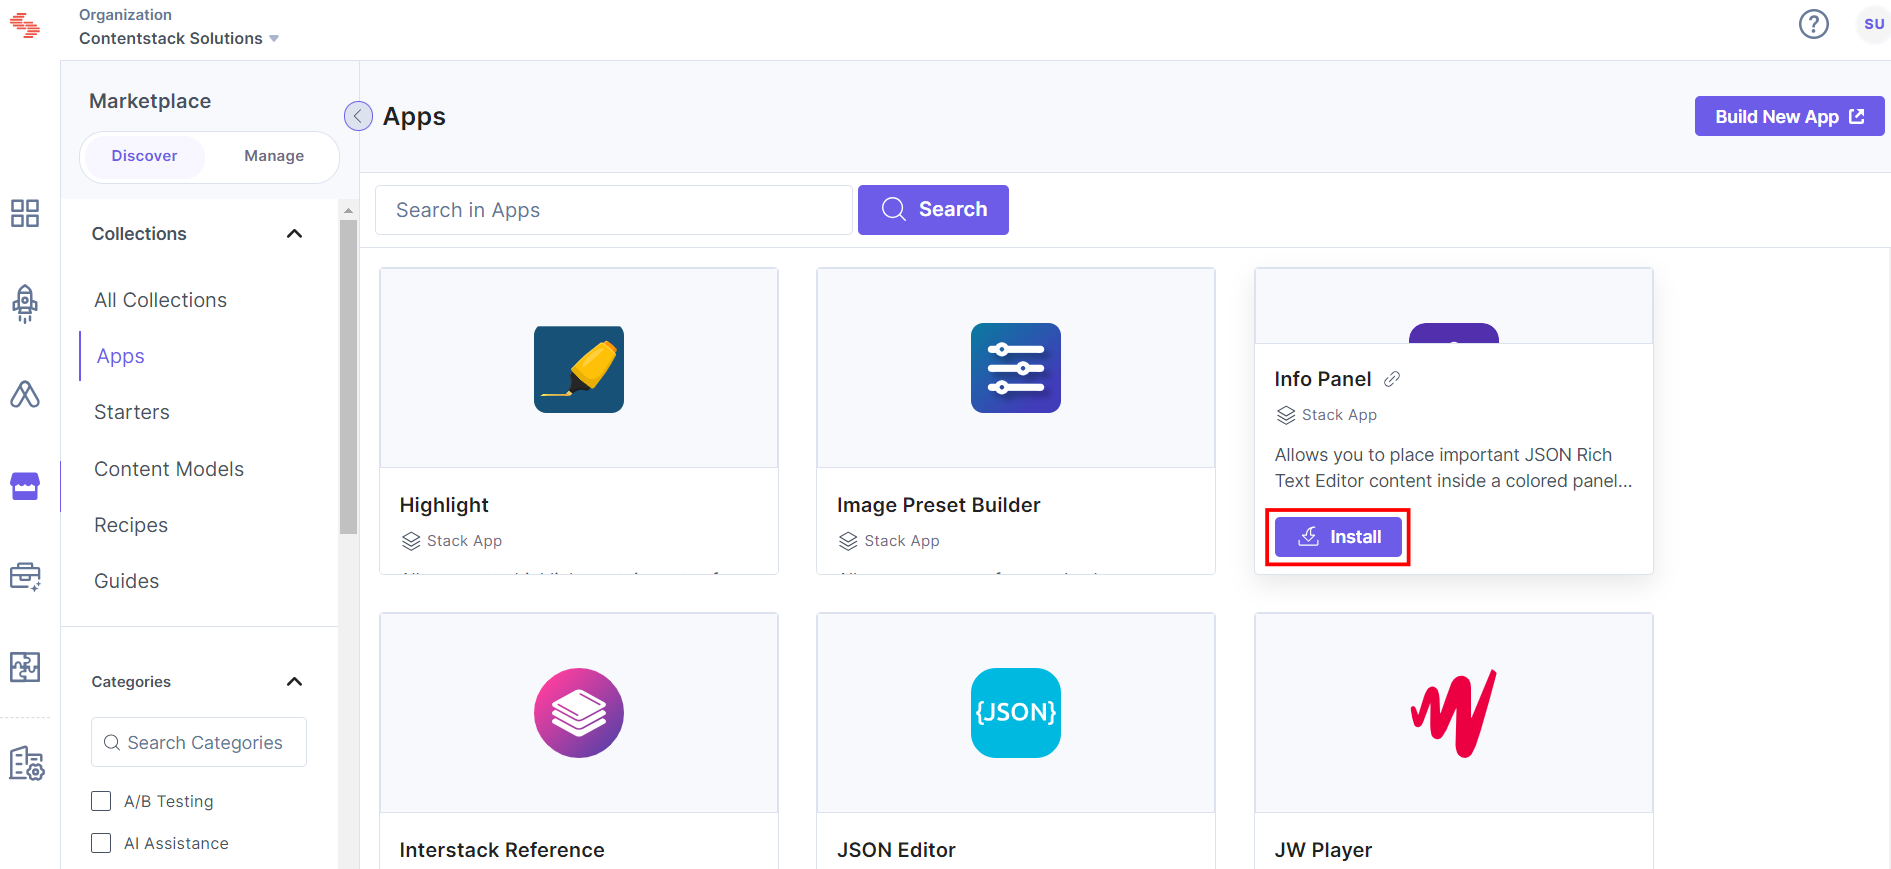Collapse the Categories section chevron

point(294,682)
